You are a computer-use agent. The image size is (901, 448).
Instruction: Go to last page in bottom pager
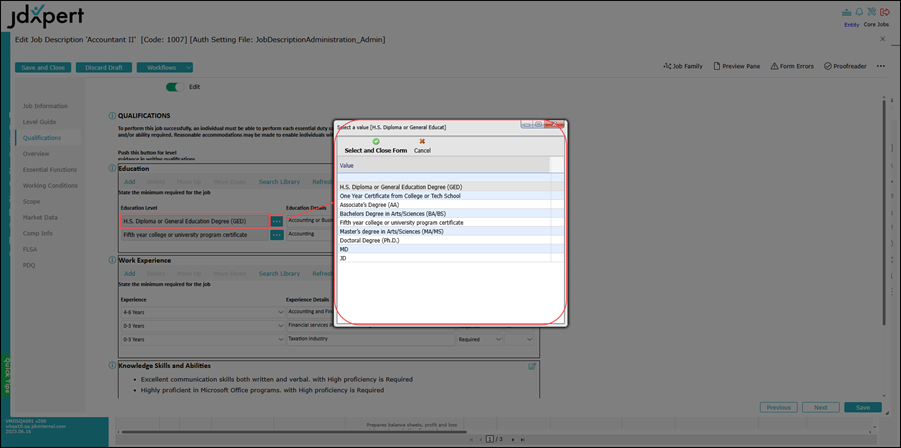click(522, 439)
